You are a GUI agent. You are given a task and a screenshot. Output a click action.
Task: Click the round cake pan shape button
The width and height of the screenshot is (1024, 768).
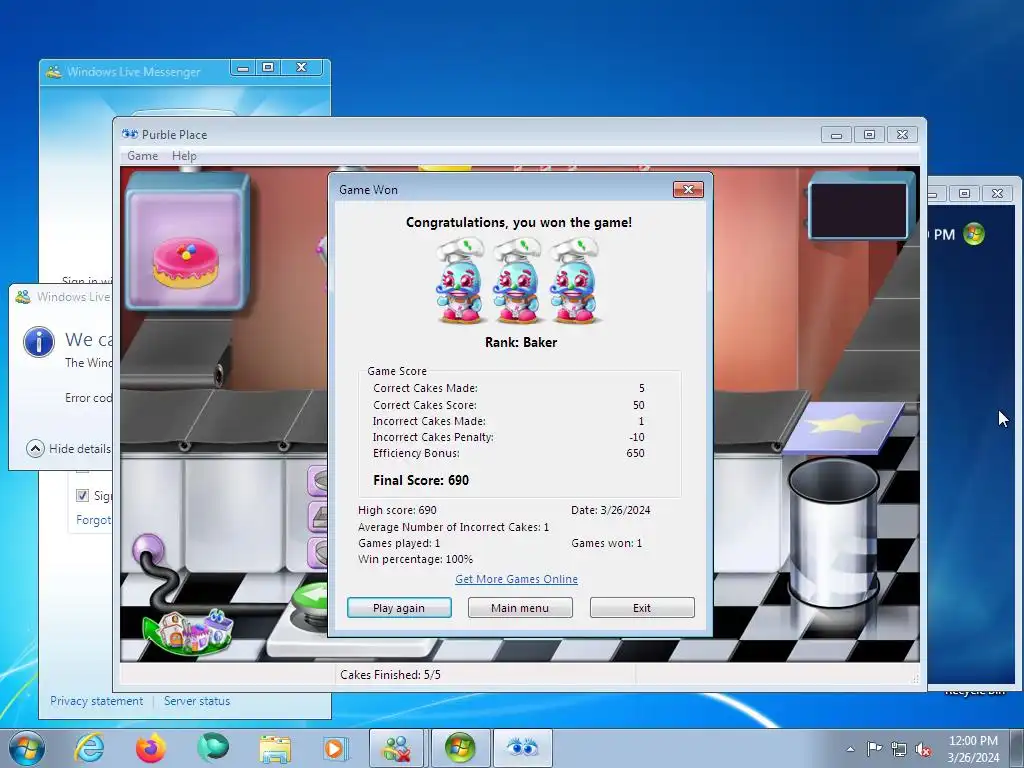[319, 481]
